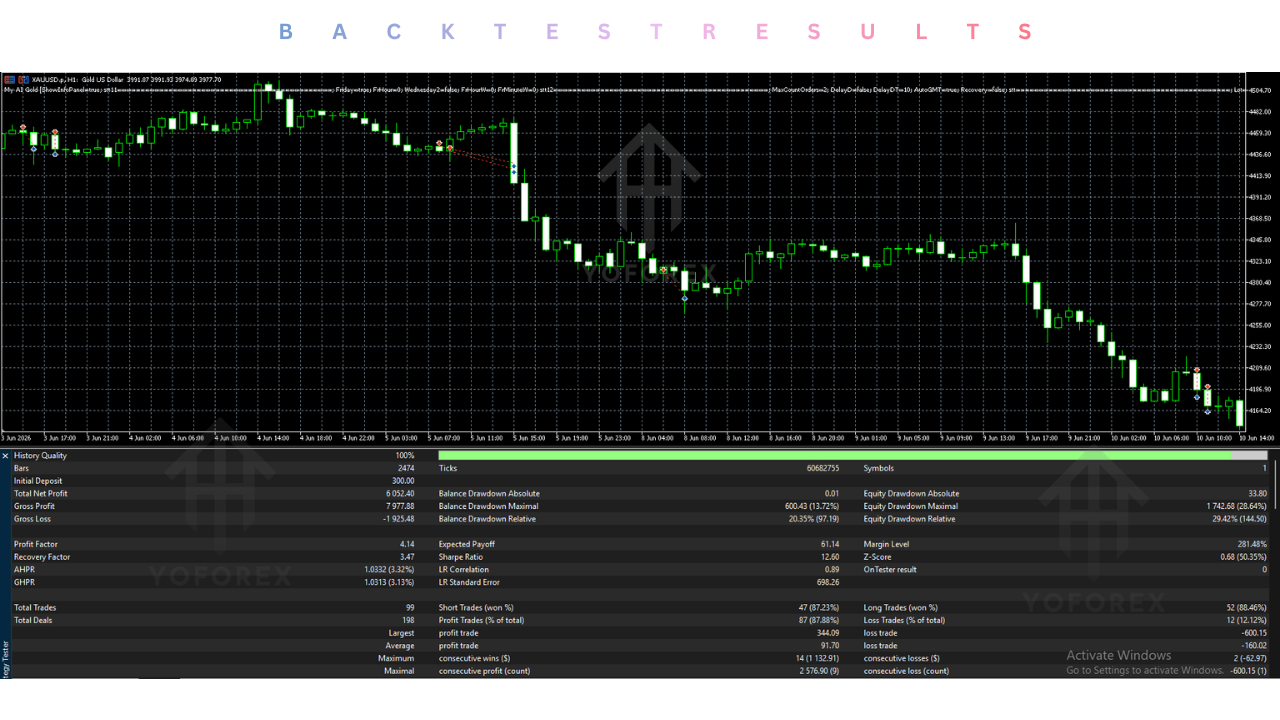Click the Margin Level value 281.48%

(x=1252, y=545)
